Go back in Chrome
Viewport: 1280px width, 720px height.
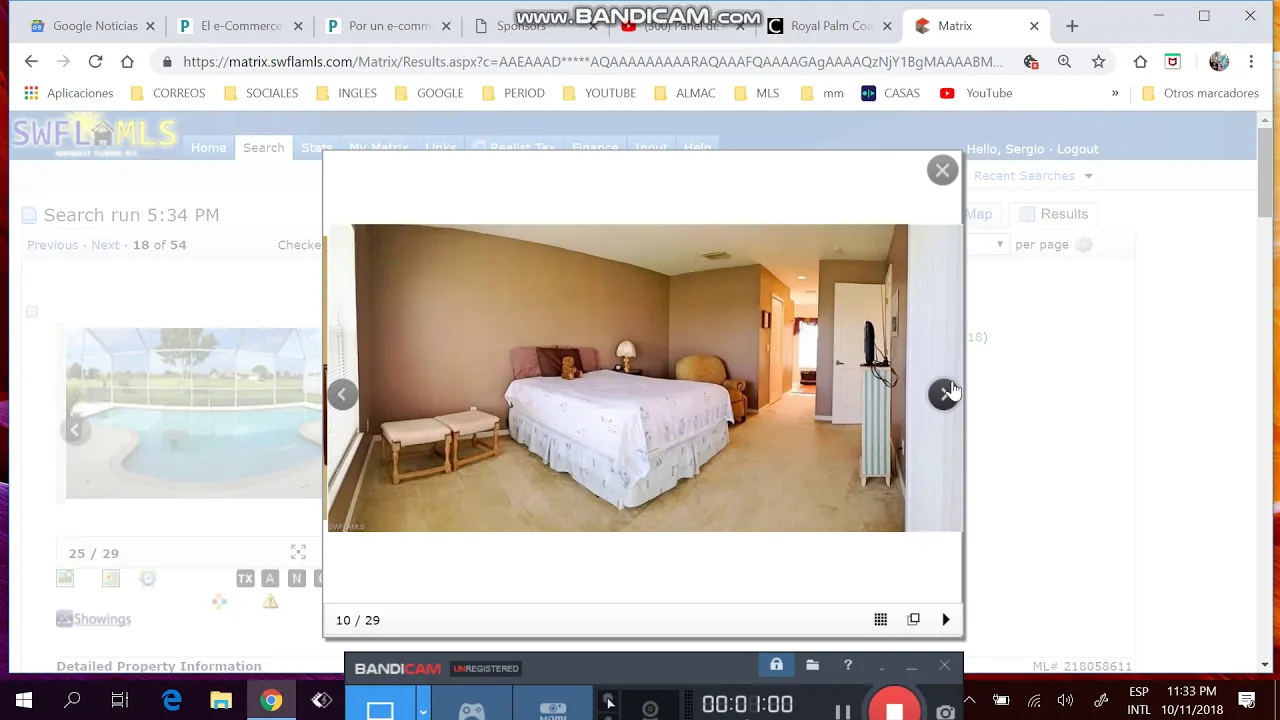(31, 62)
